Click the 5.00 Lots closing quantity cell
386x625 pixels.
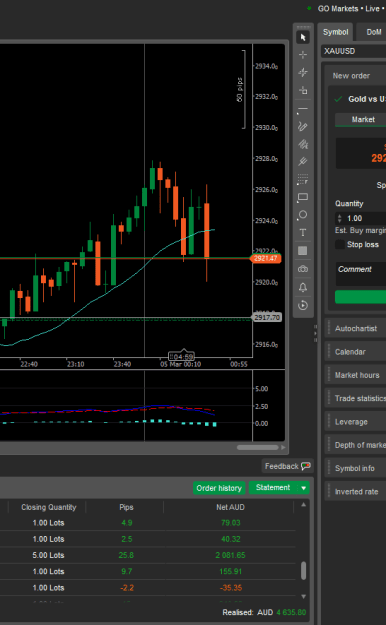tap(48, 555)
